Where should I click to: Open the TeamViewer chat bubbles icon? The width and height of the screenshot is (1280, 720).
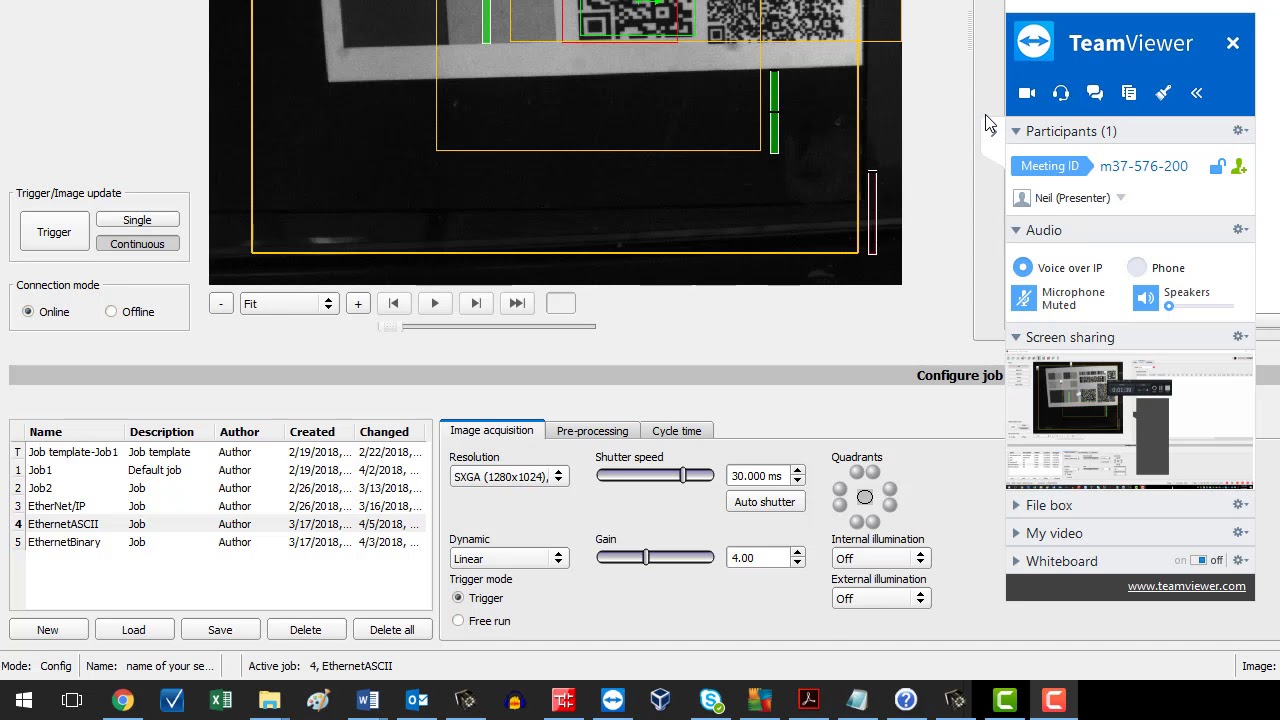(x=1095, y=93)
